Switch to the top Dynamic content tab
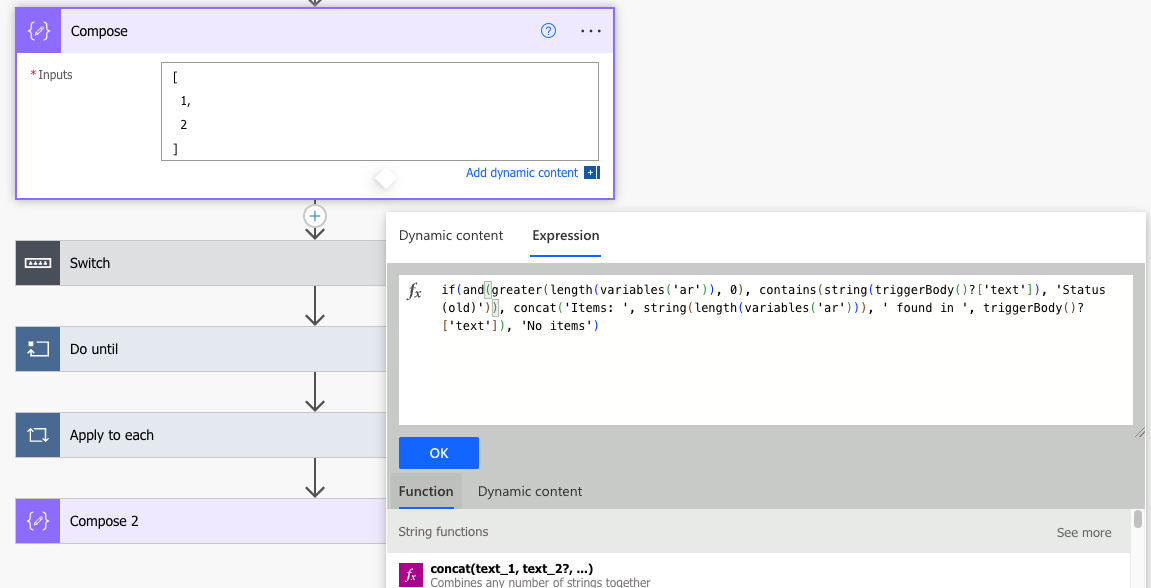The width and height of the screenshot is (1151, 588). [451, 236]
